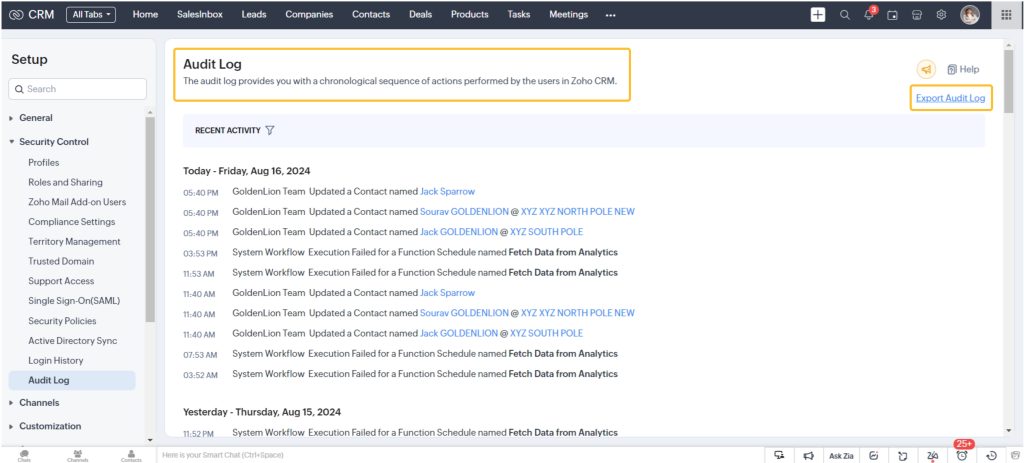
Task: Click the plus create-new icon
Action: [x=818, y=15]
